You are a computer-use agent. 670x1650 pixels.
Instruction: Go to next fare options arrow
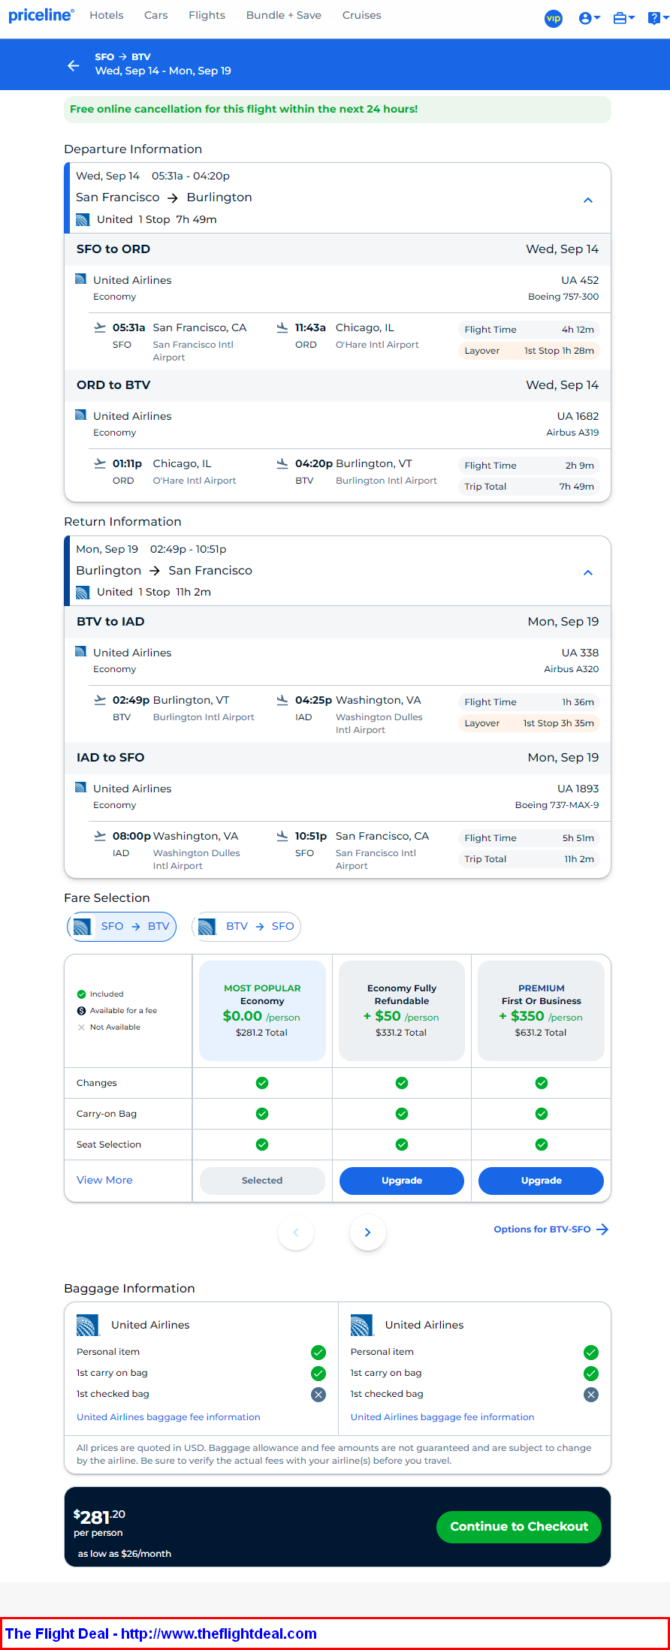[x=368, y=1232]
